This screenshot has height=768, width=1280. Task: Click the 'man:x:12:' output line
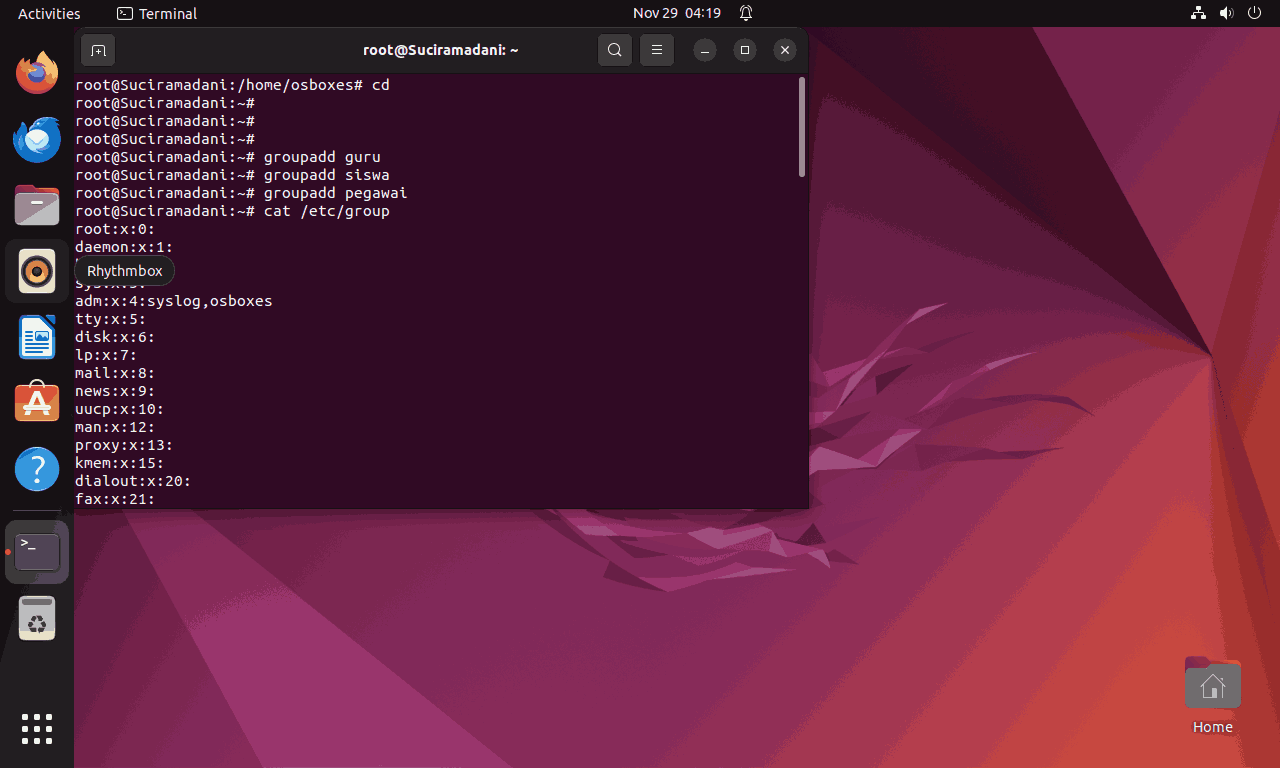(115, 427)
